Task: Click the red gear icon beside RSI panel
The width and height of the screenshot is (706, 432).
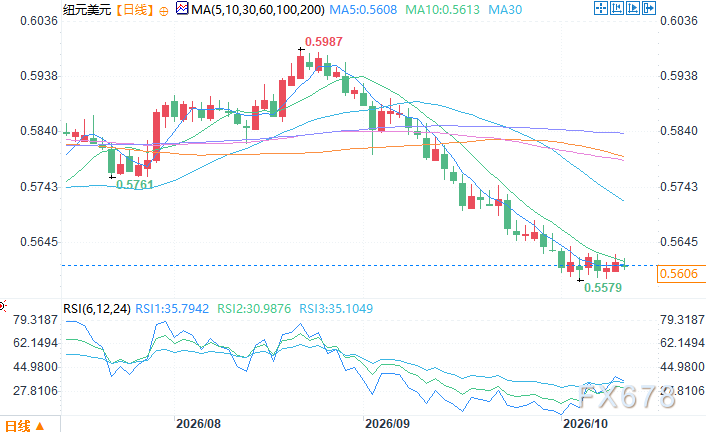Action: pyautogui.click(x=2, y=307)
